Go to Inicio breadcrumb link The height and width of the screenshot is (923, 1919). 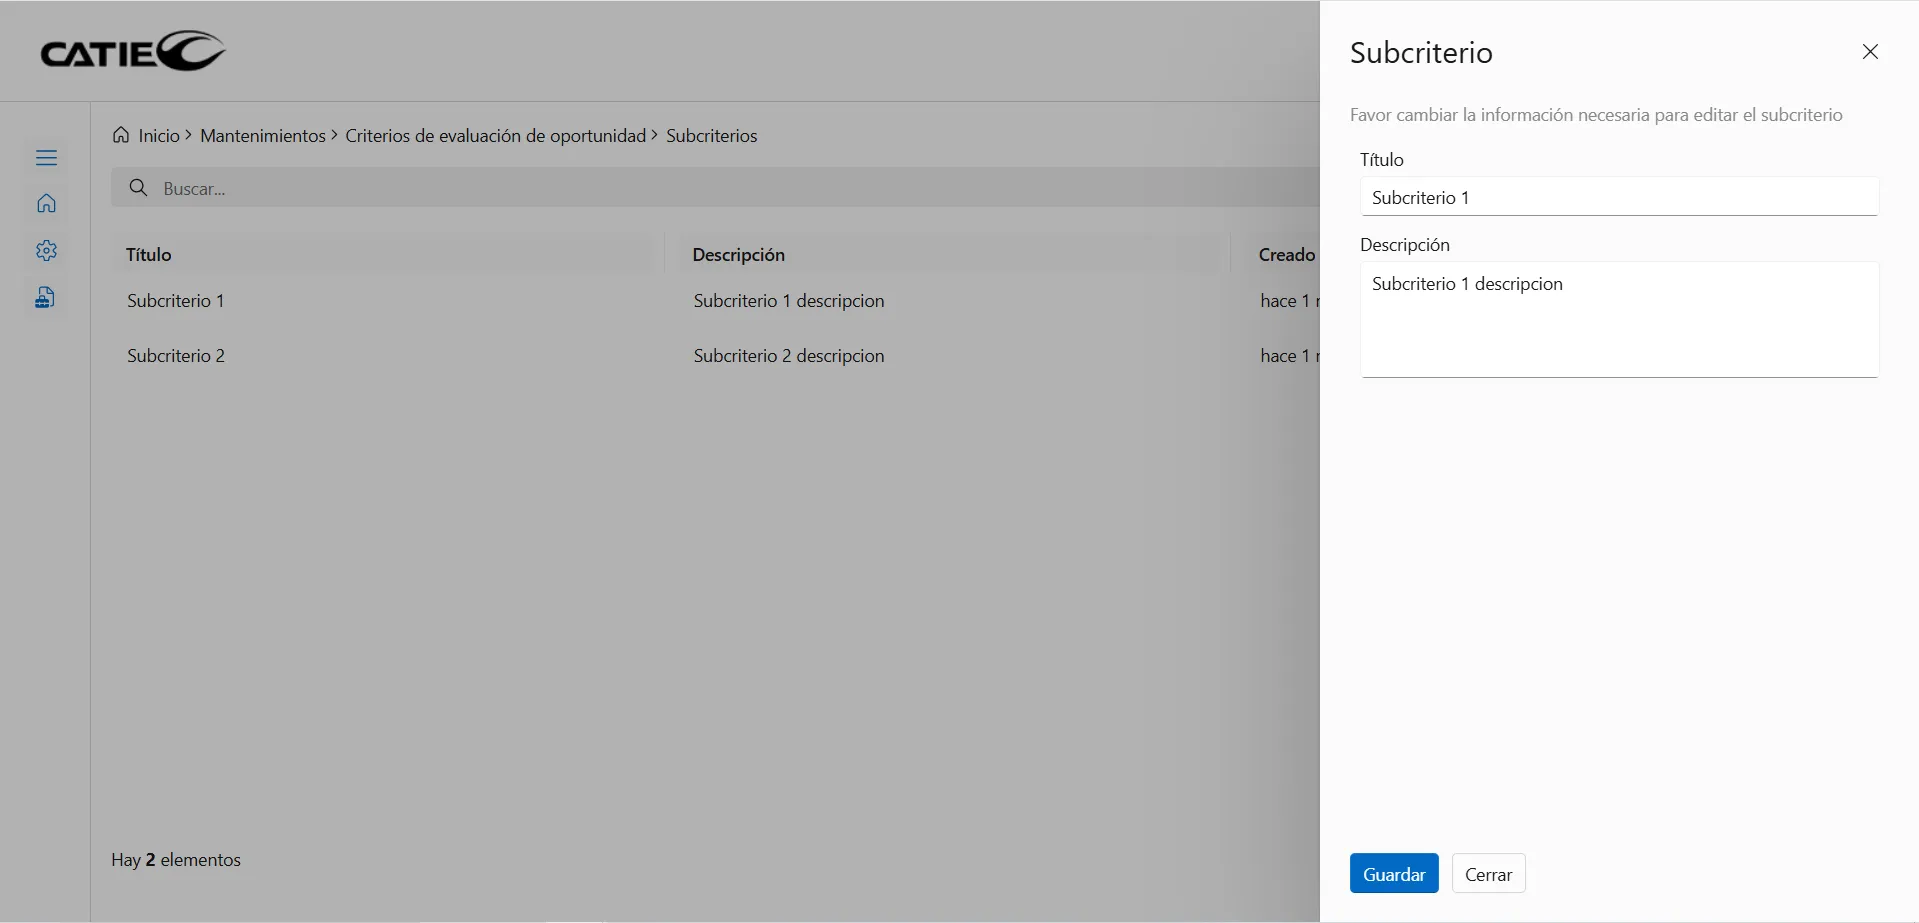tap(159, 136)
